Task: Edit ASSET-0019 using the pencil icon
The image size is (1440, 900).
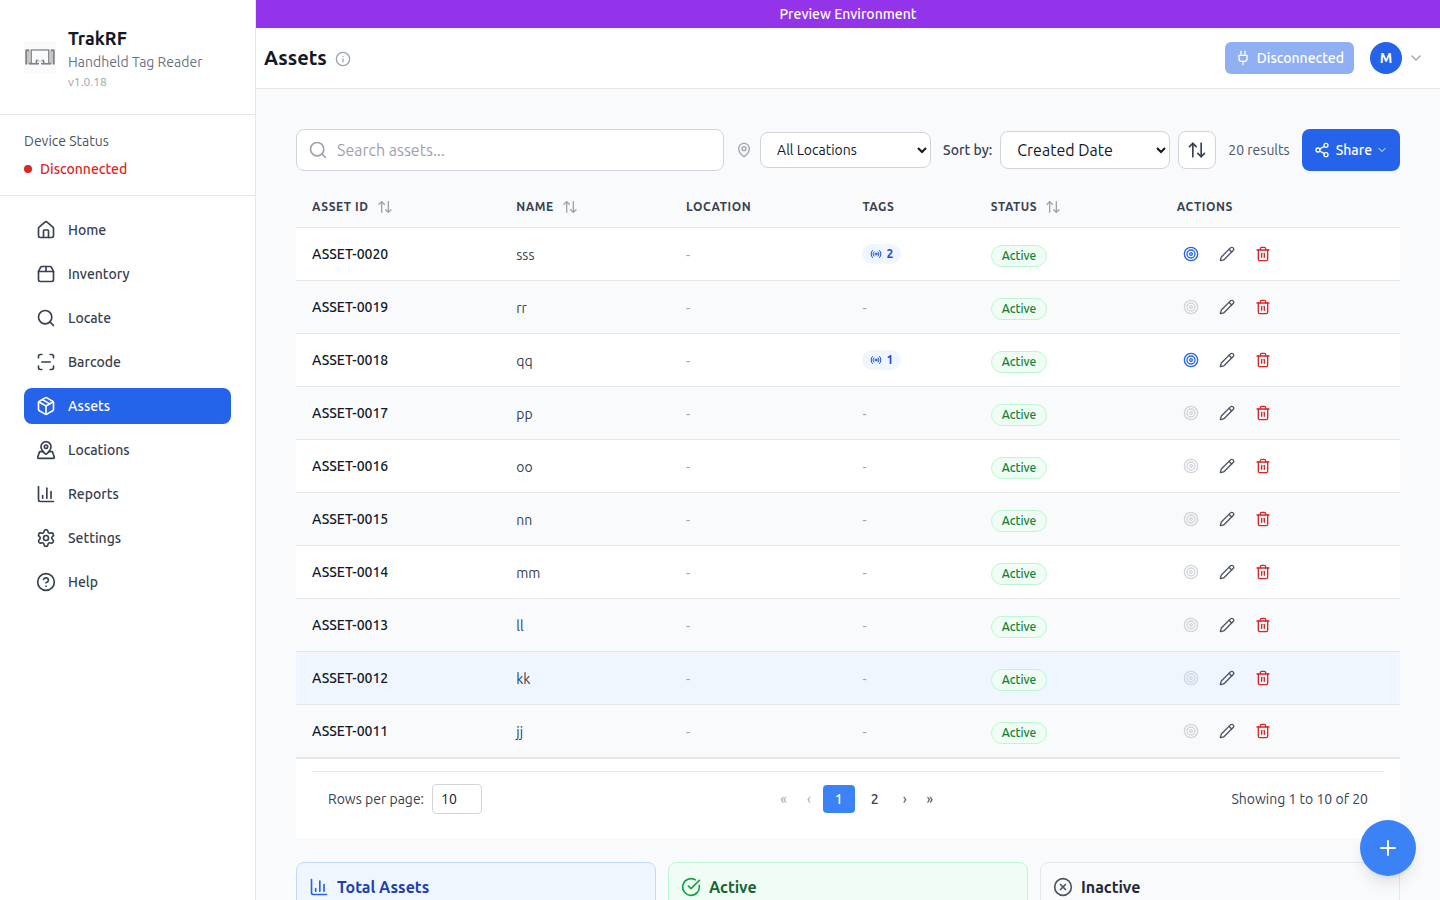Action: pos(1227,307)
